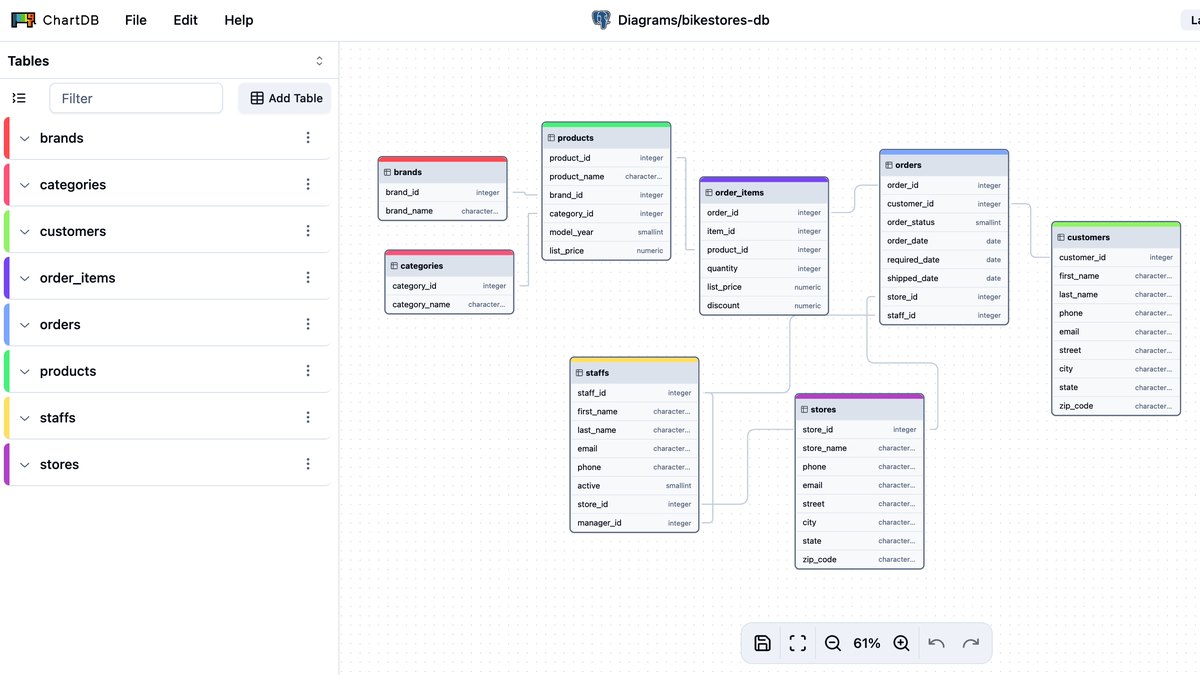Click the 61% zoom level button
The width and height of the screenshot is (1200, 675).
click(867, 643)
